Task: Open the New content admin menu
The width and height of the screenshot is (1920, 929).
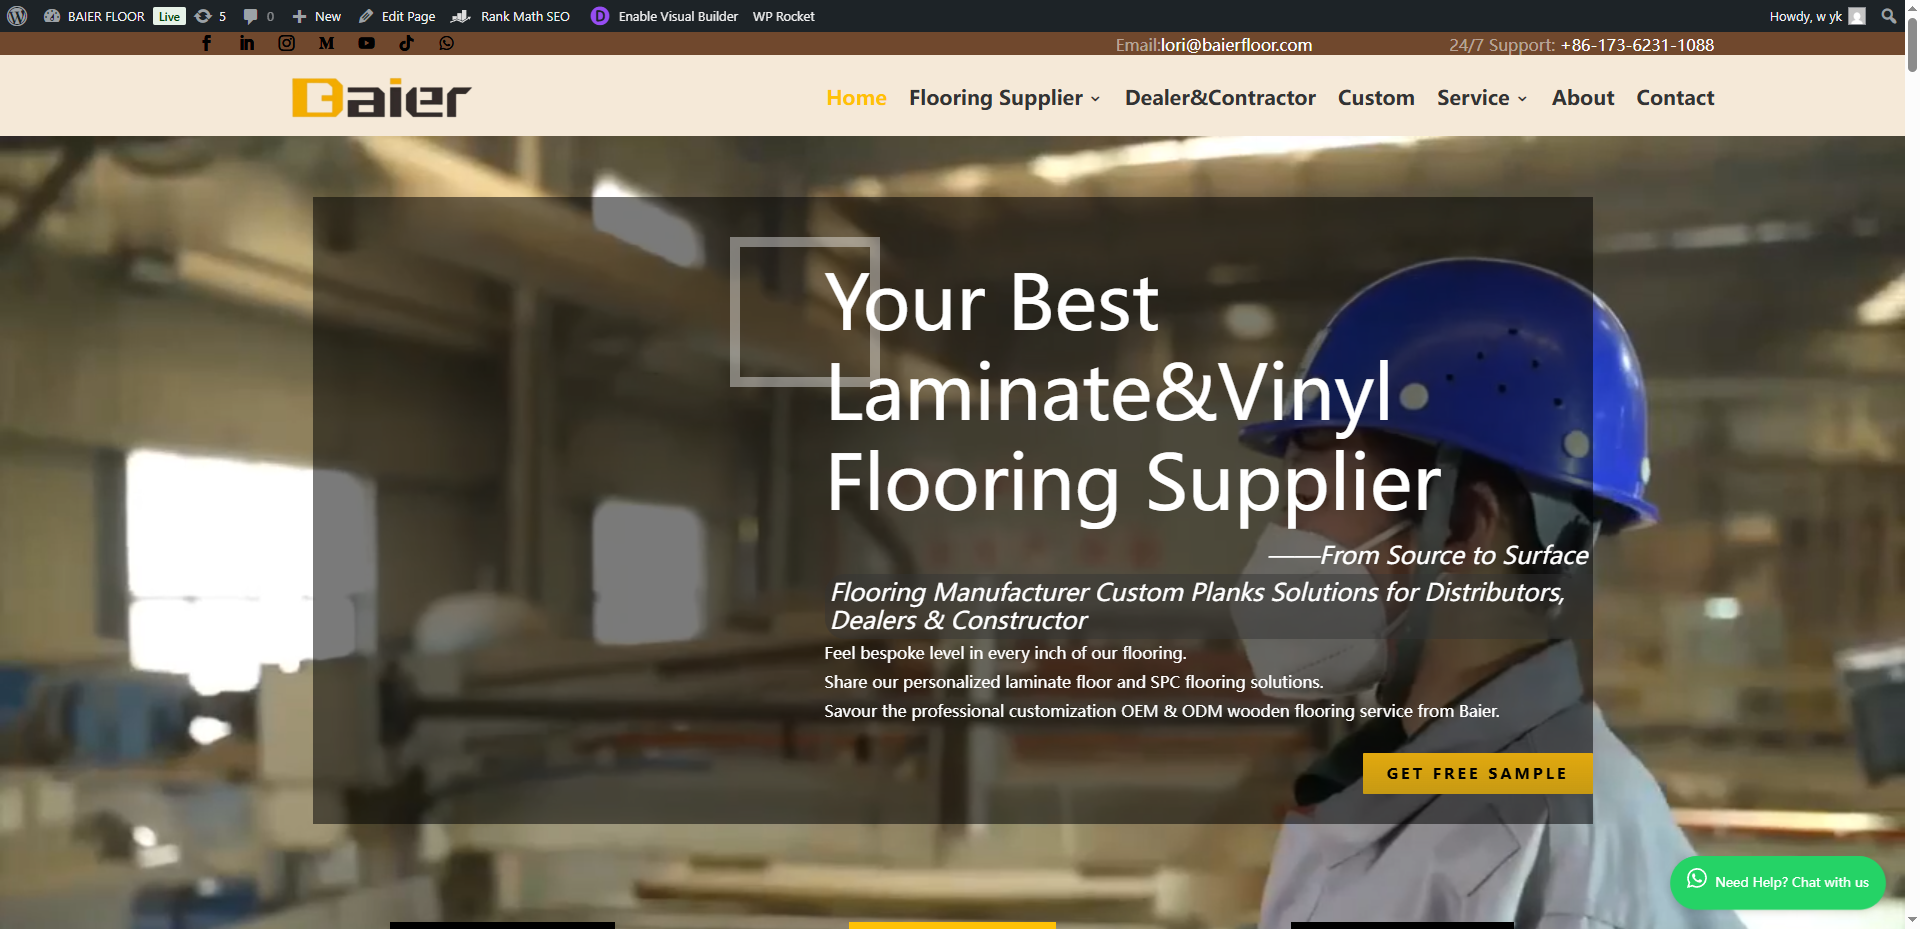Action: (x=317, y=16)
